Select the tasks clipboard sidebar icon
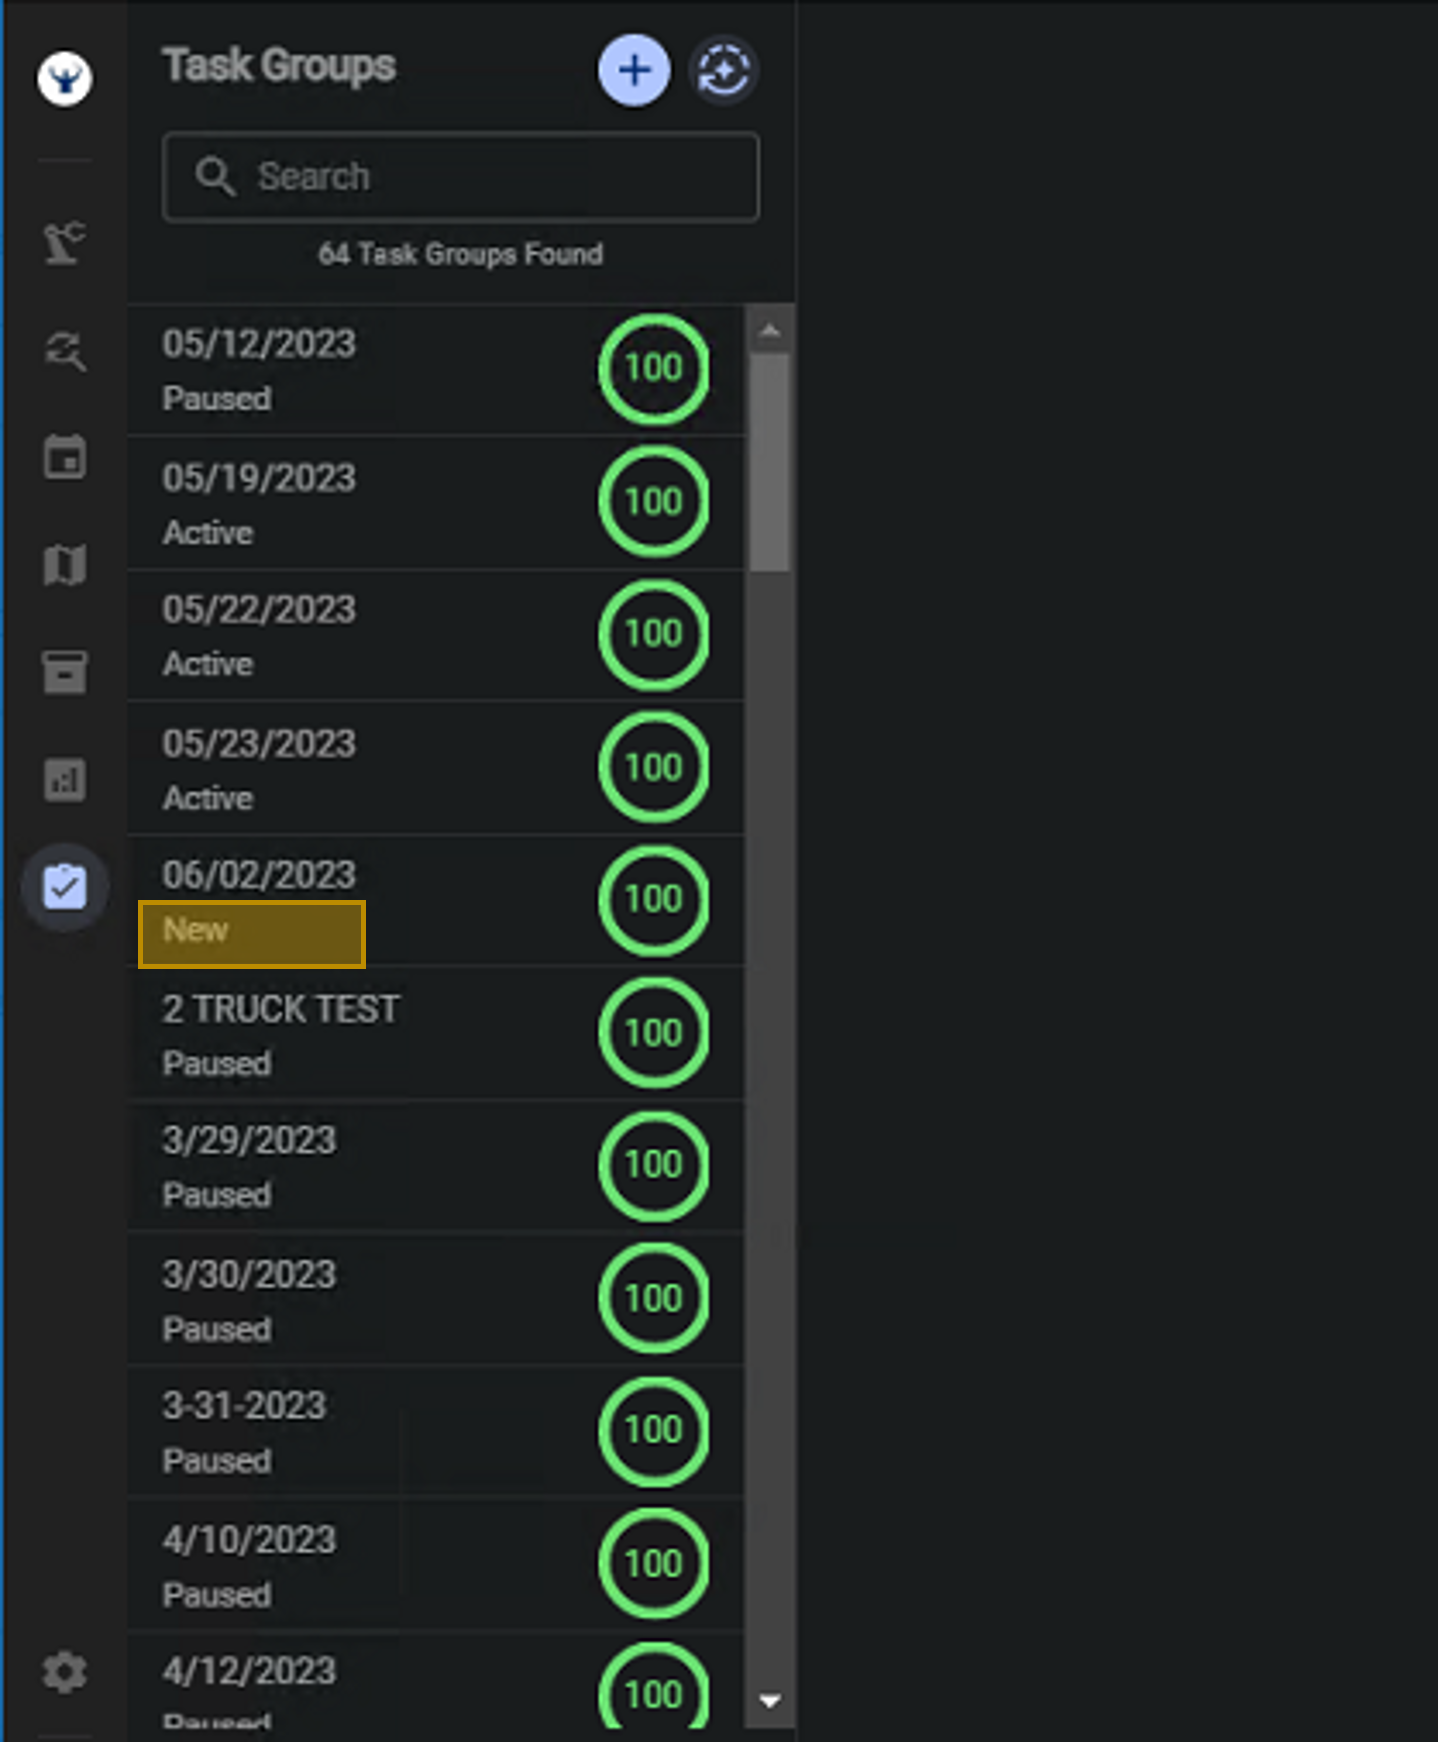This screenshot has width=1438, height=1742. point(65,887)
